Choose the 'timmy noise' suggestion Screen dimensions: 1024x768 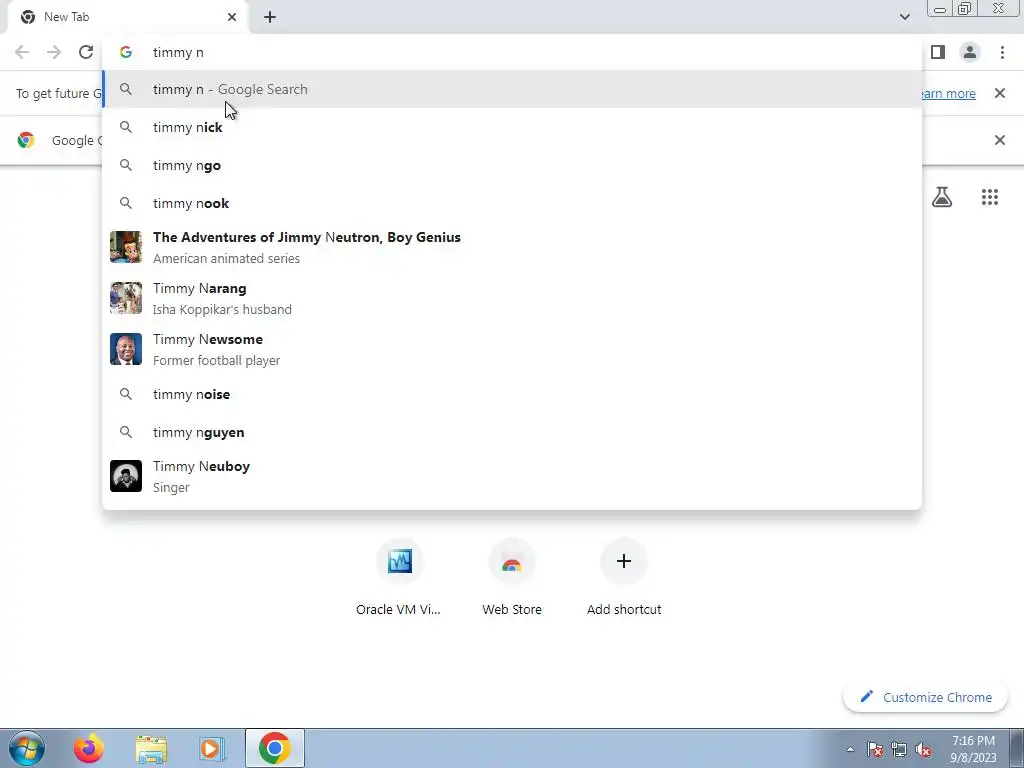pyautogui.click(x=512, y=394)
